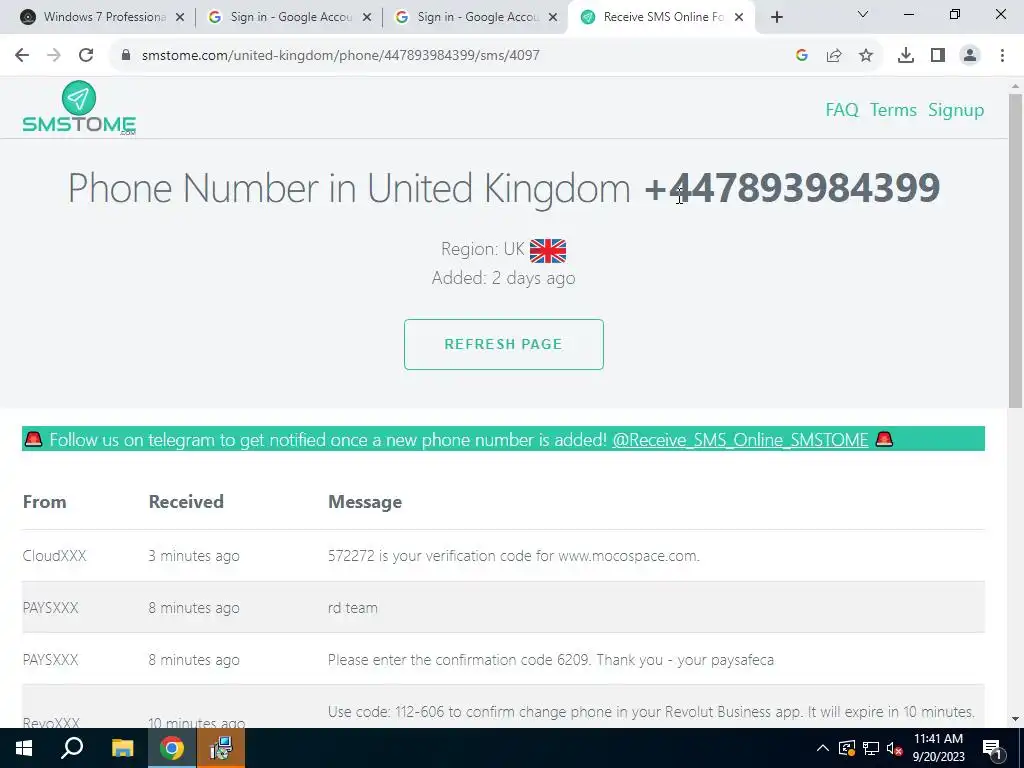
Task: Show hidden system tray icons
Action: tap(823, 748)
